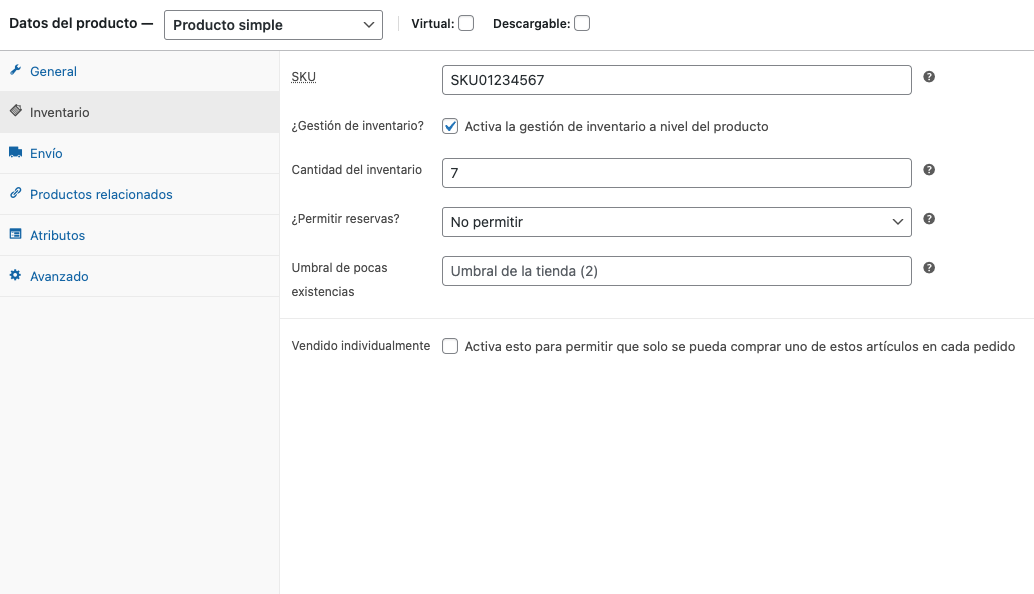Click the General wrench icon
This screenshot has height=594, width=1034.
click(15, 71)
